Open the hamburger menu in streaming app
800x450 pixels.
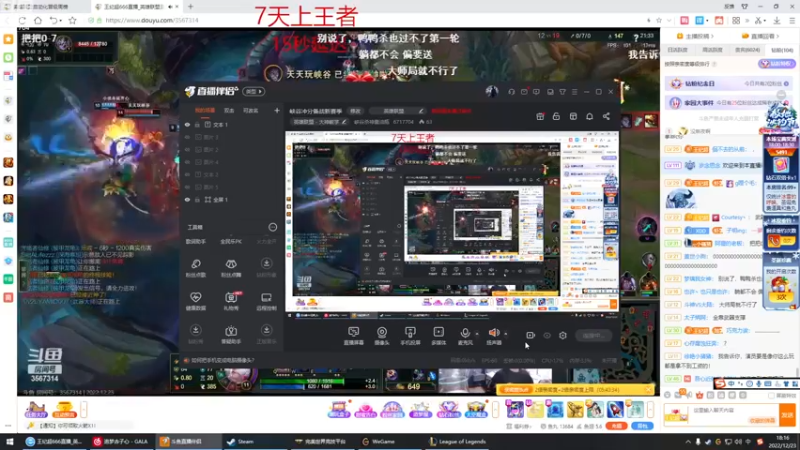[574, 92]
